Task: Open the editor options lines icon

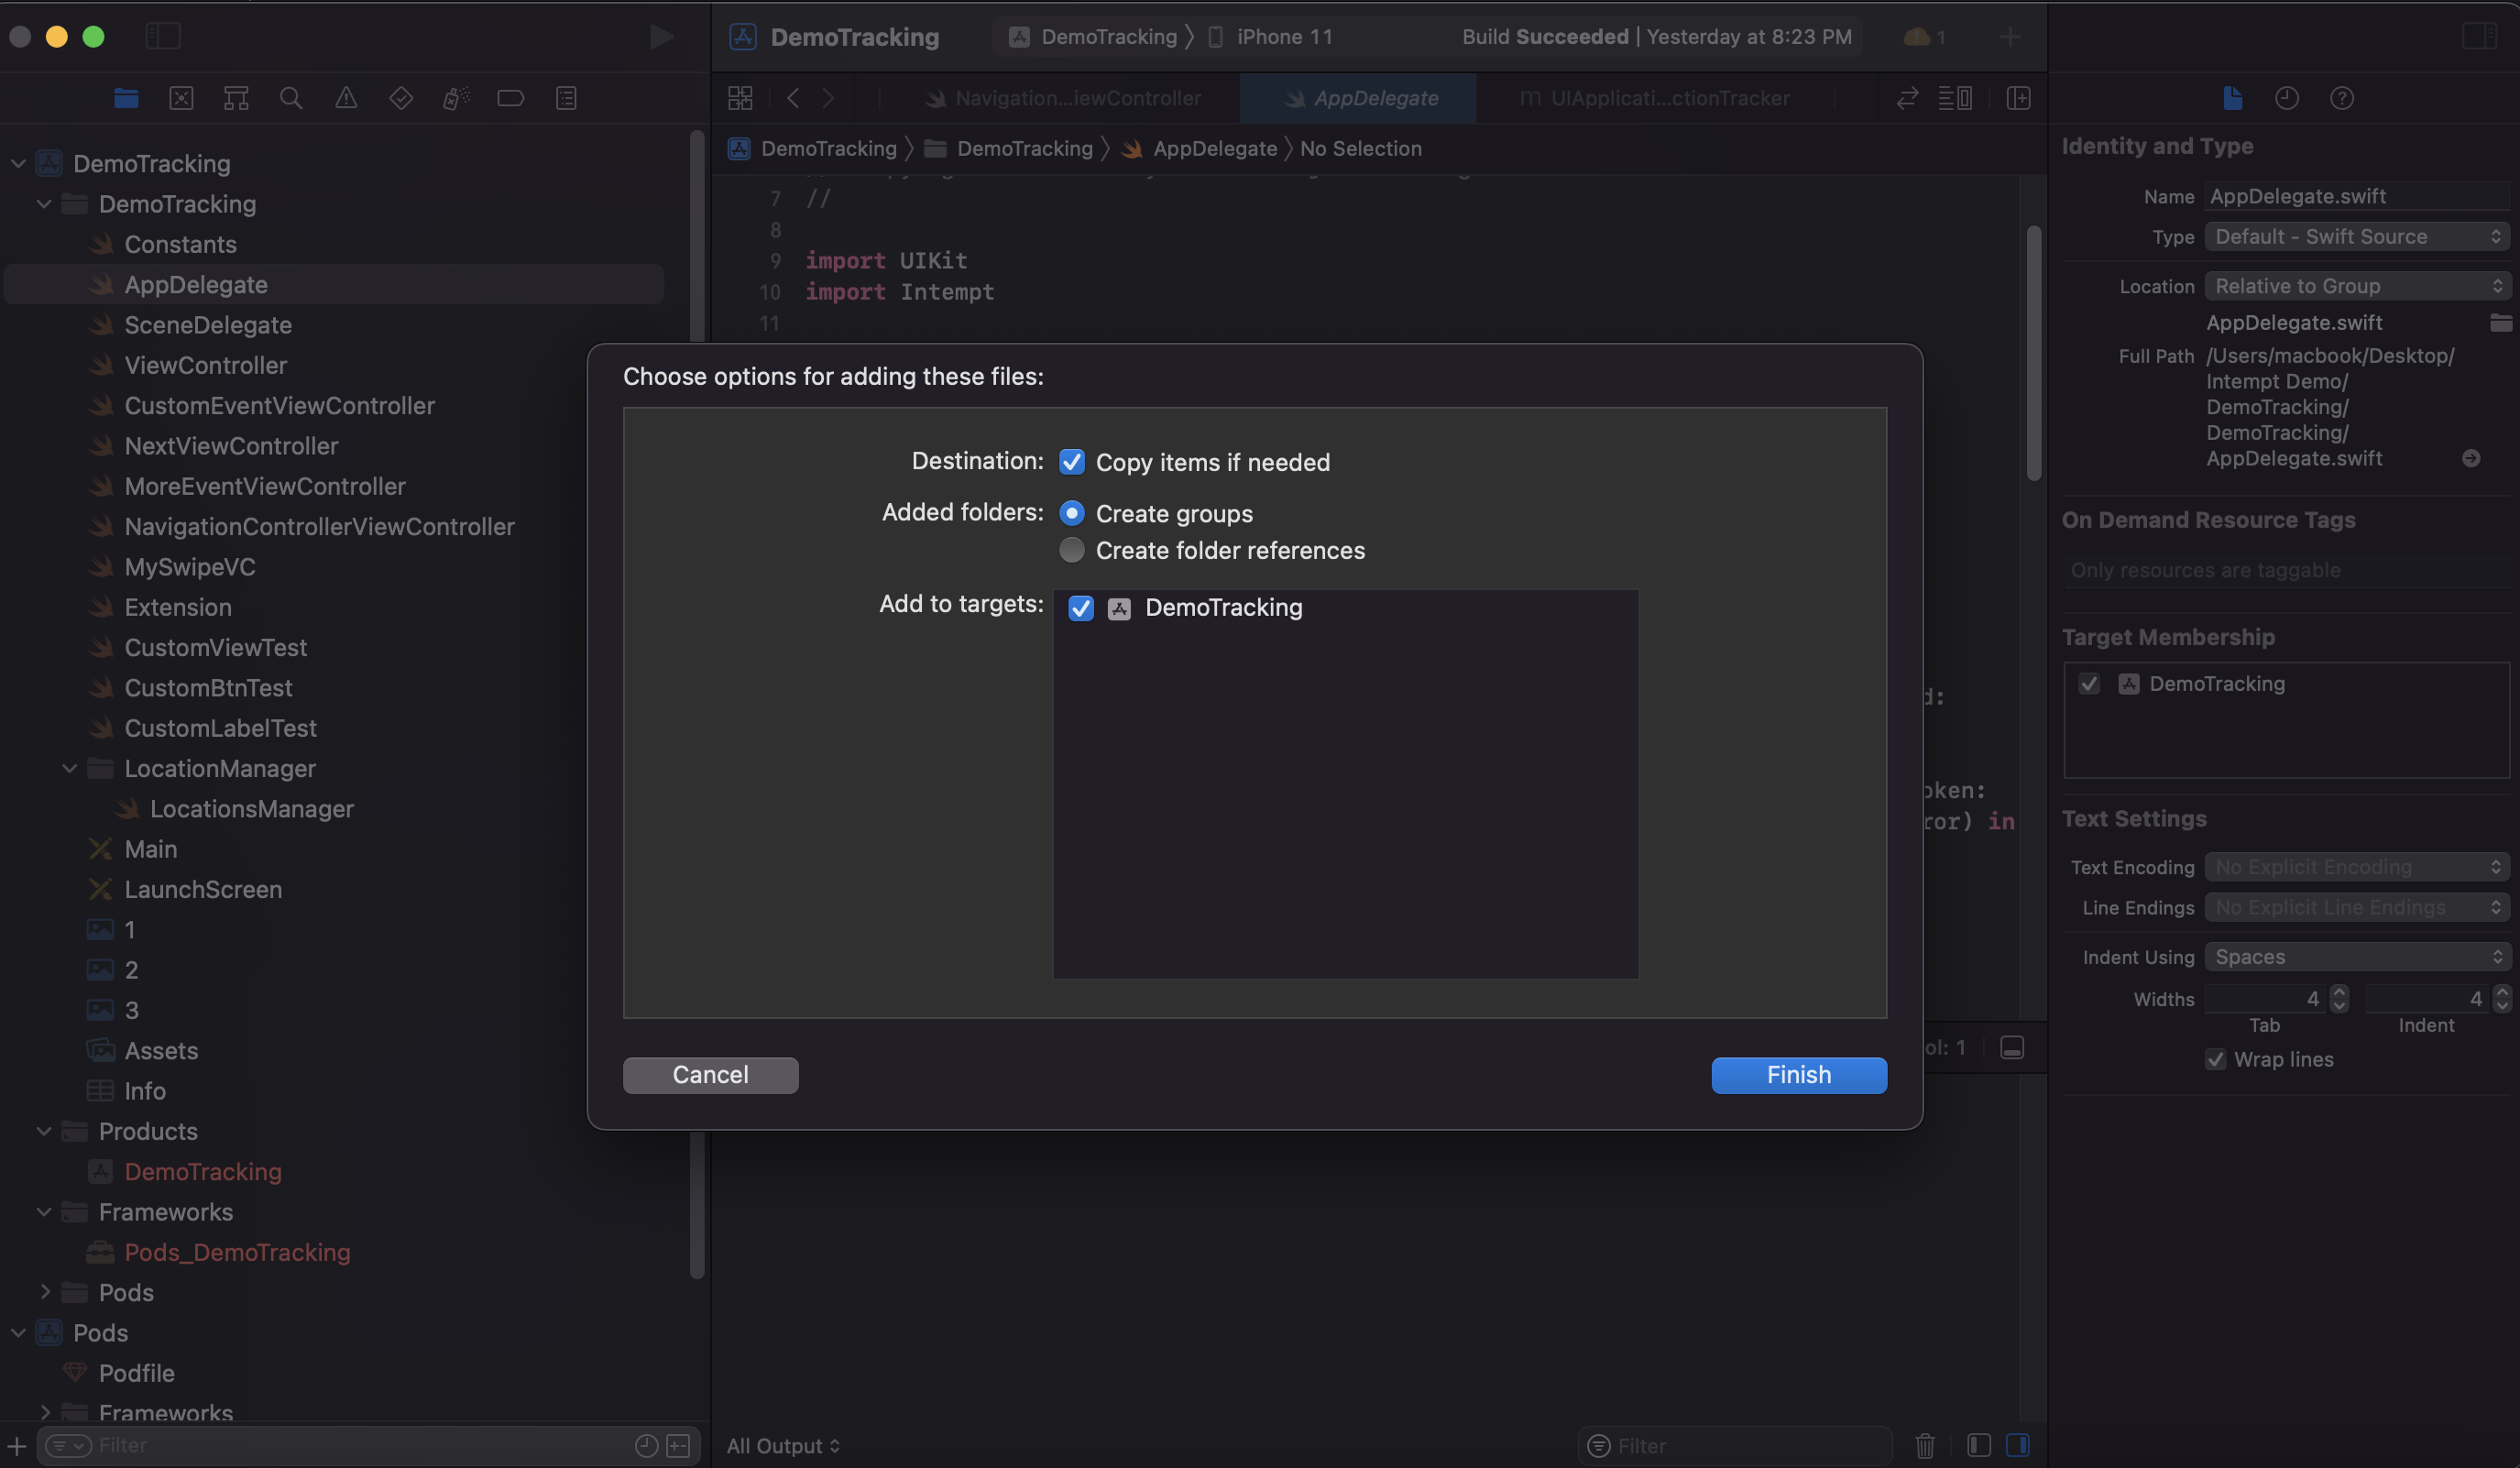Action: pos(1955,98)
